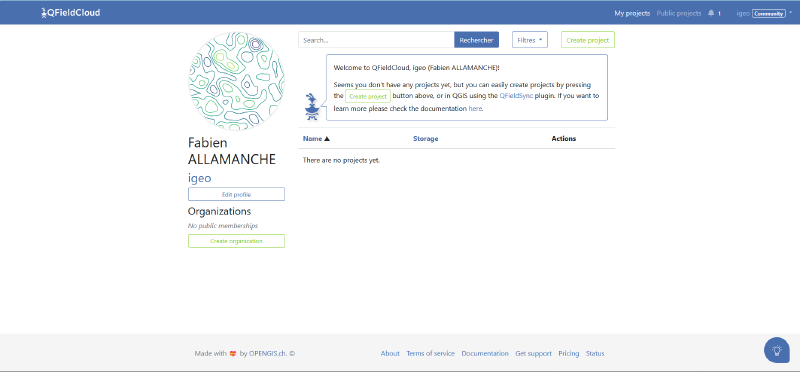Screen dimensions: 800x372
Task: Open Terms of service link
Action: (430, 353)
